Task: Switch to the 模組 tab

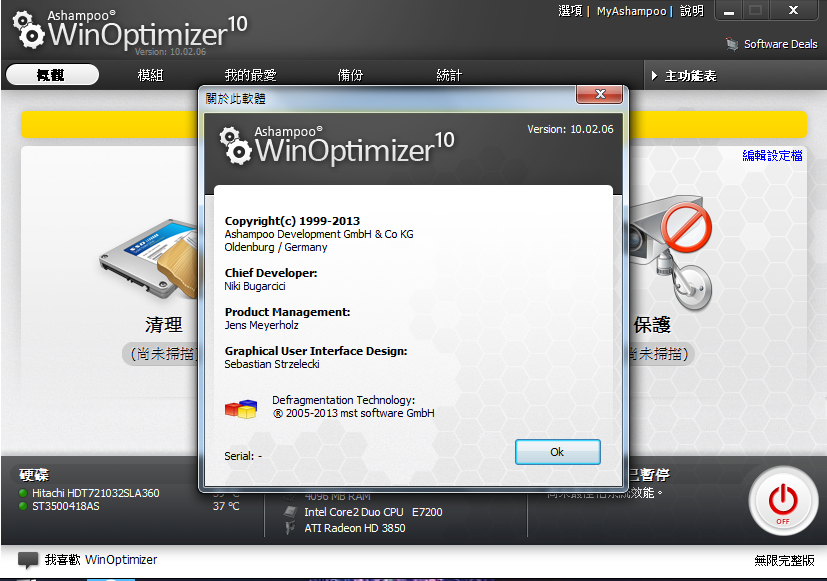Action: [150, 75]
